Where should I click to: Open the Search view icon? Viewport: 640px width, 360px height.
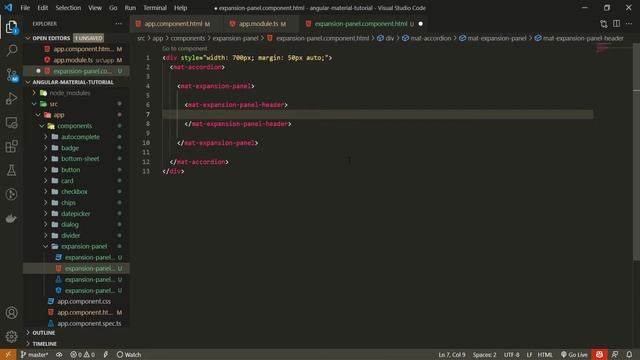tap(11, 50)
